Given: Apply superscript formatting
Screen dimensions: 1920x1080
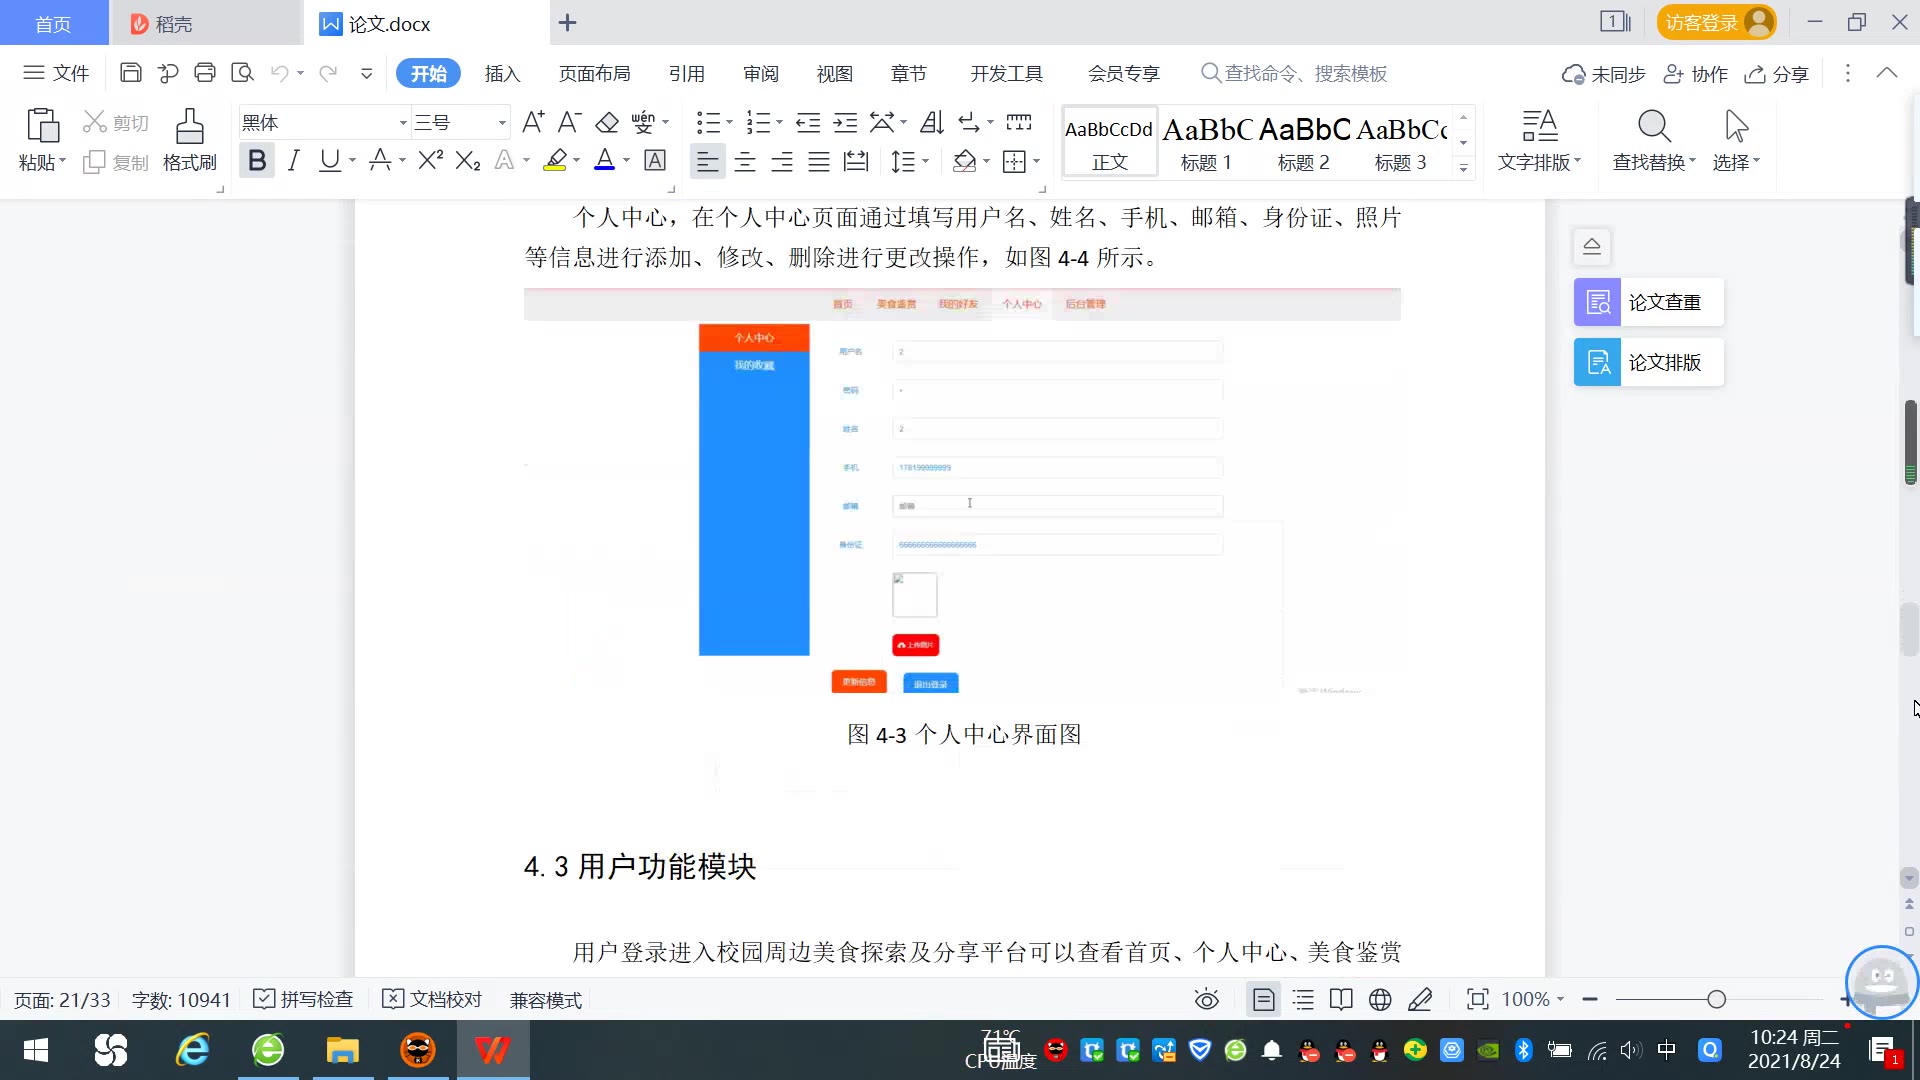Looking at the screenshot, I should [x=430, y=161].
